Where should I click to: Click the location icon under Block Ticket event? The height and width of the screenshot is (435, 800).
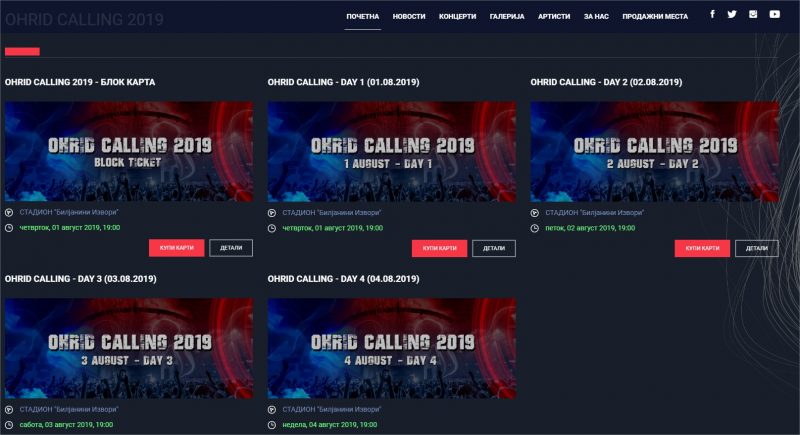(9, 212)
